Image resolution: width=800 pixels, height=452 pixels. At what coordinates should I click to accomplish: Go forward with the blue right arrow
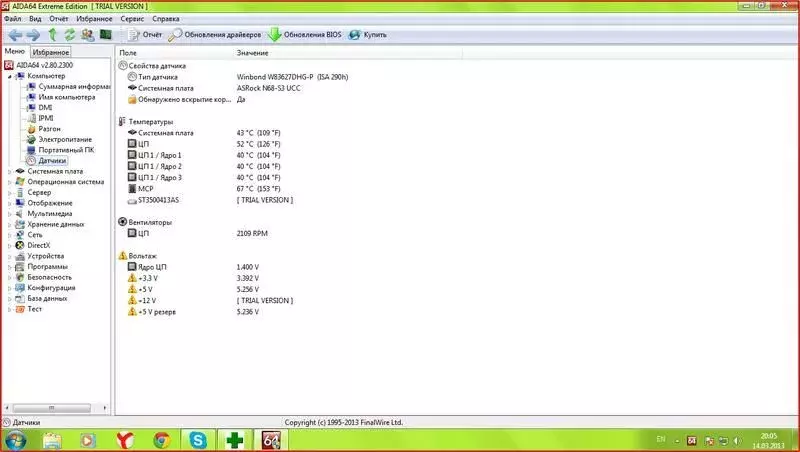(x=33, y=35)
